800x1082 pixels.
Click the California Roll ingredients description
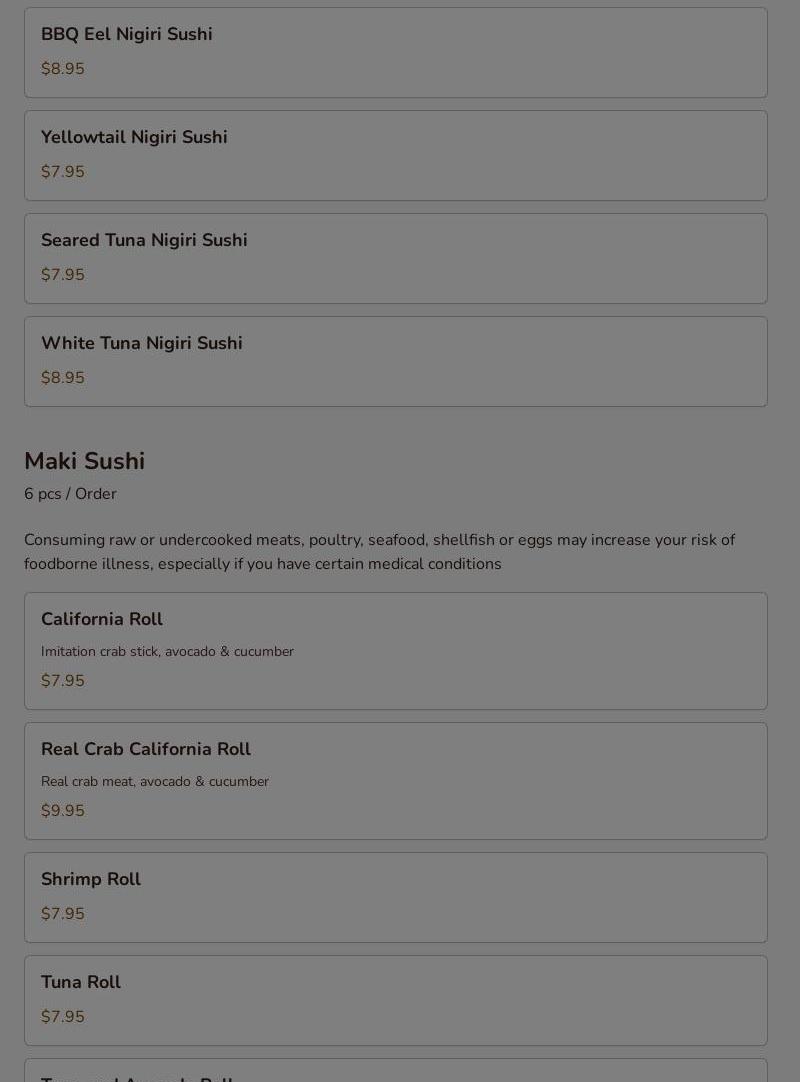(x=167, y=651)
